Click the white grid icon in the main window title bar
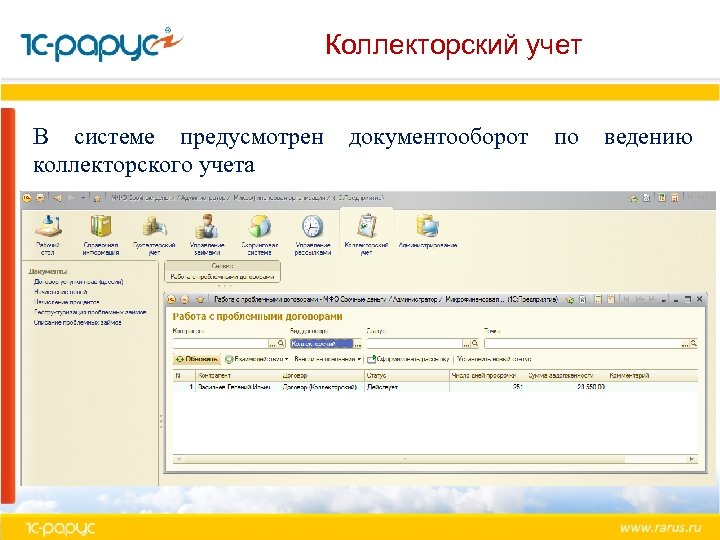 (647, 198)
